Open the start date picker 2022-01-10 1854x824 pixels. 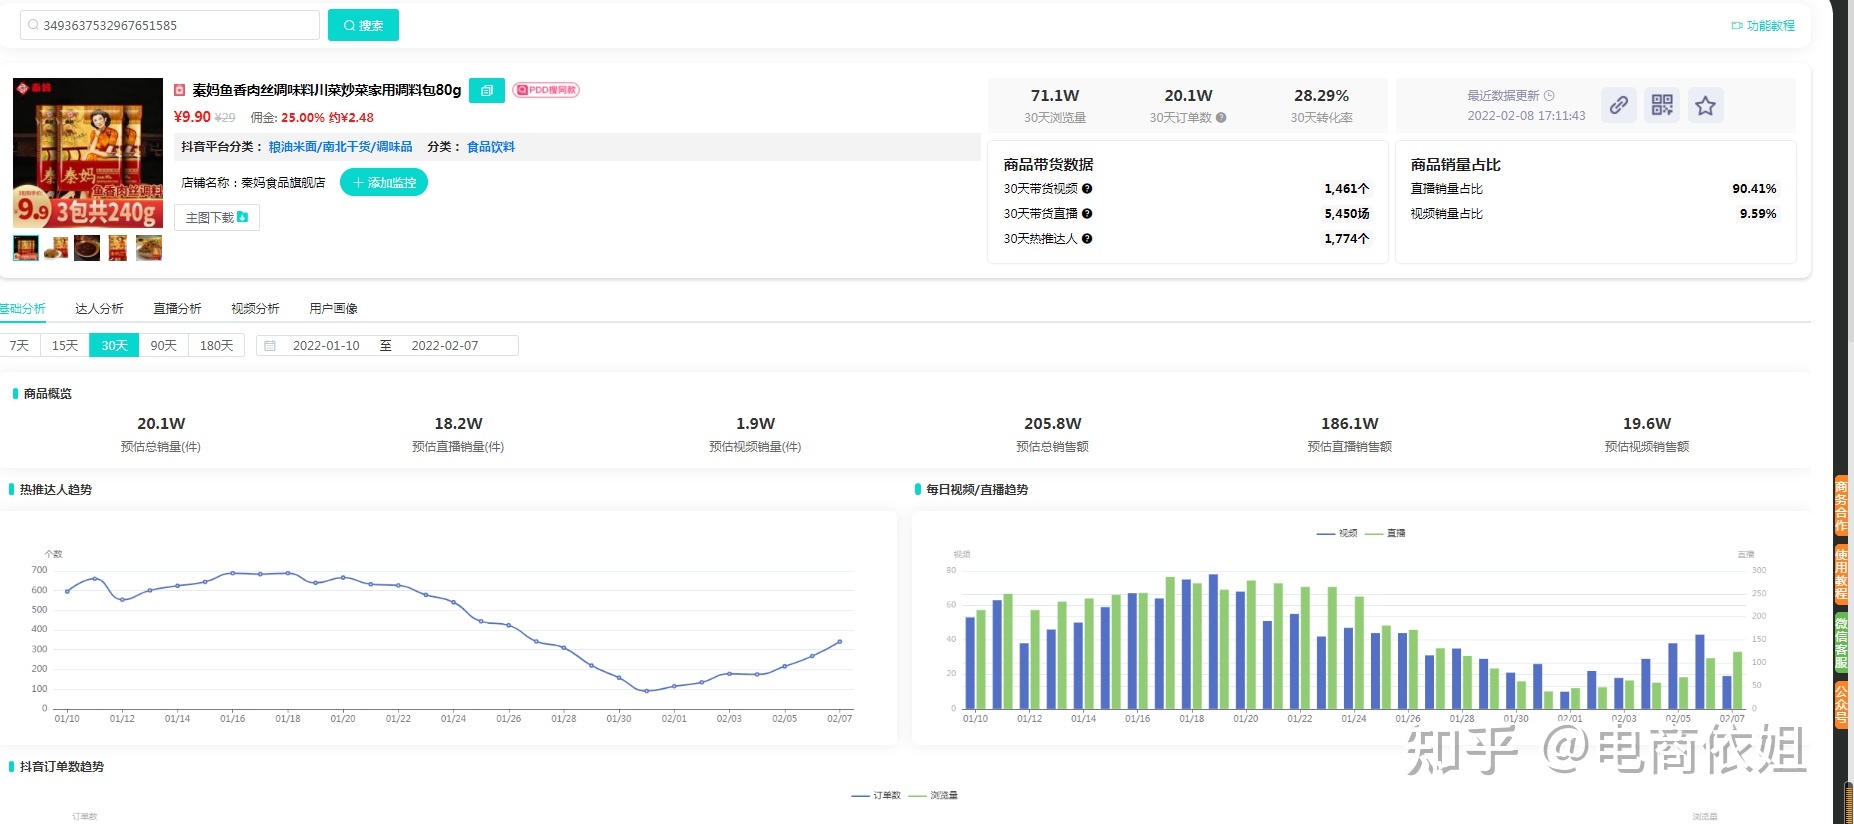pos(326,346)
